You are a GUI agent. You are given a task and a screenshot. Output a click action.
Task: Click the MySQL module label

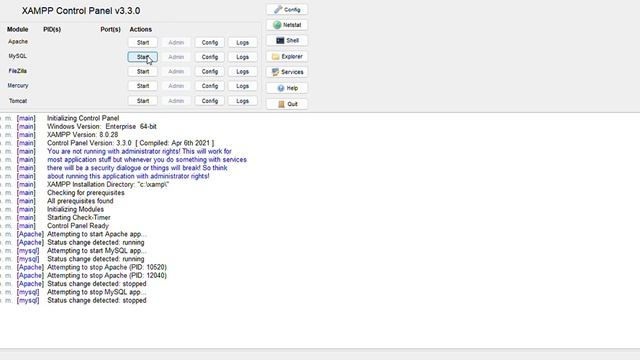(x=18, y=56)
